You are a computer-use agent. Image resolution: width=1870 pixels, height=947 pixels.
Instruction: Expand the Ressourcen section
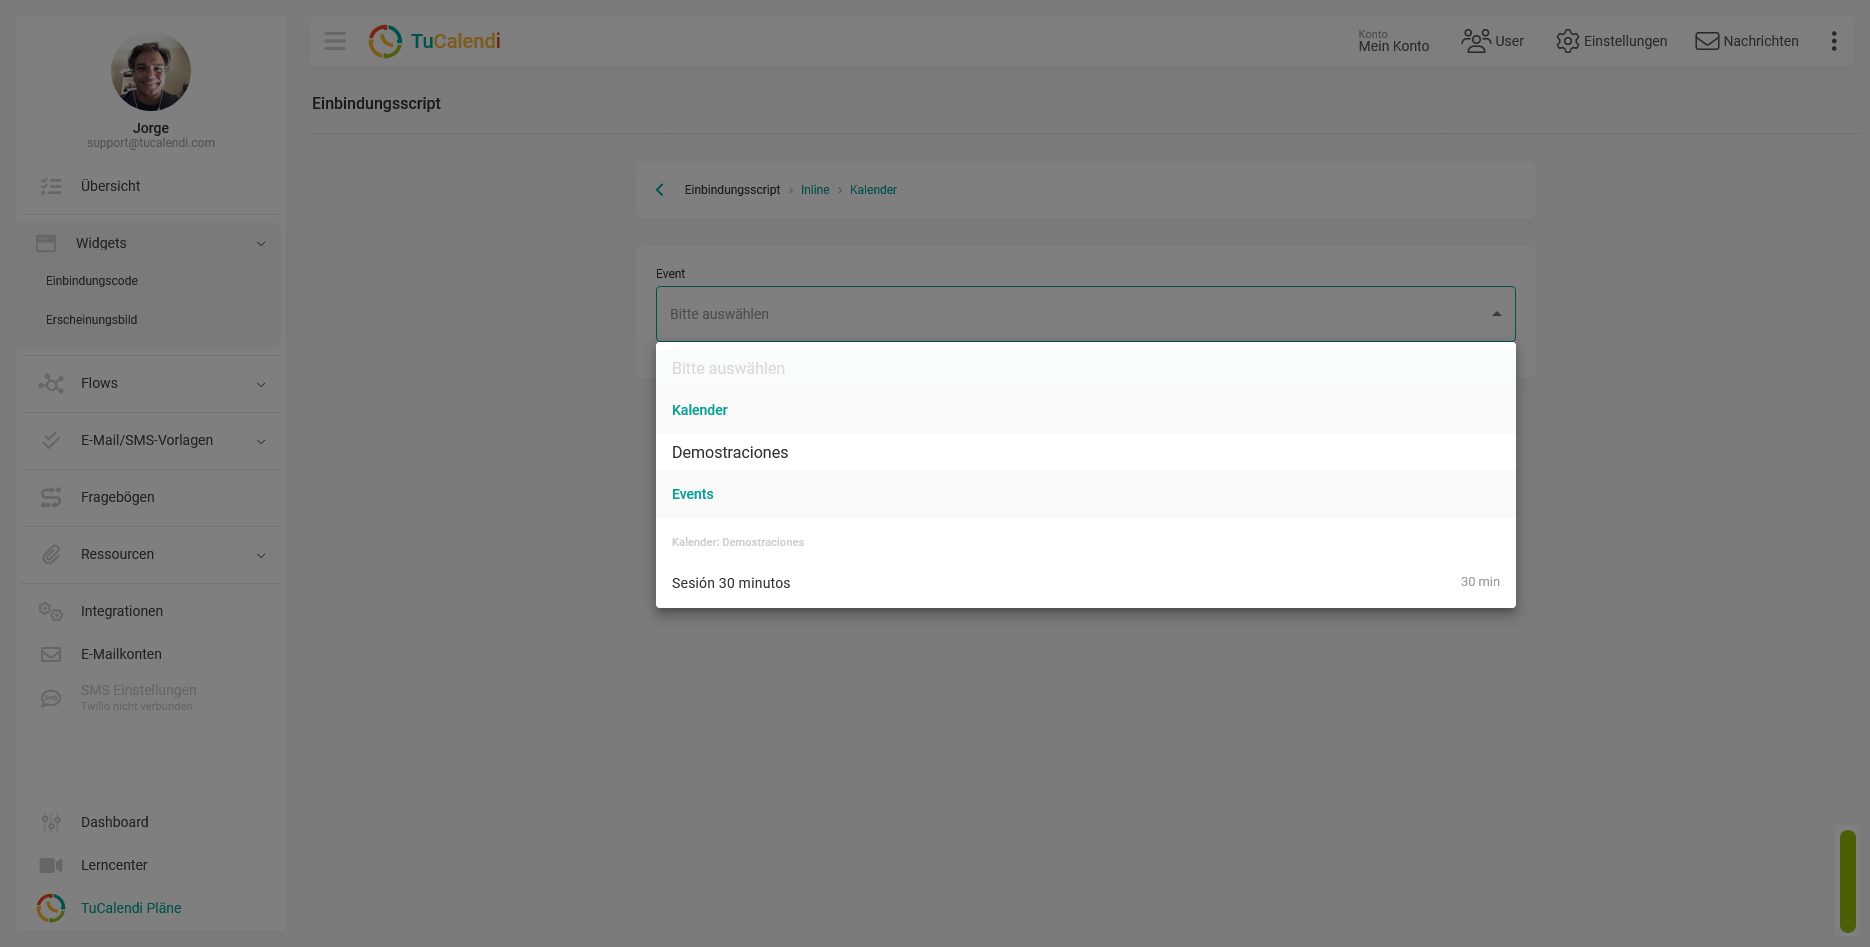[261, 555]
